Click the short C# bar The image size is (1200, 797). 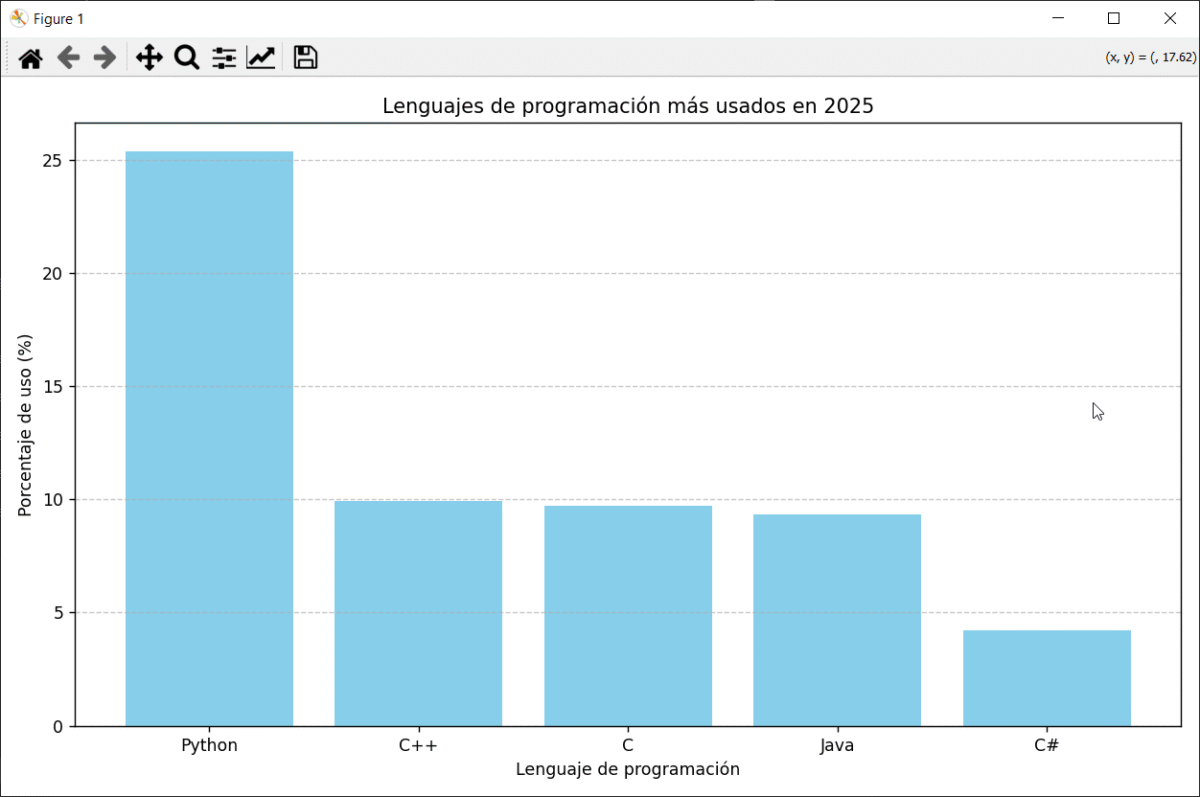pos(1046,678)
